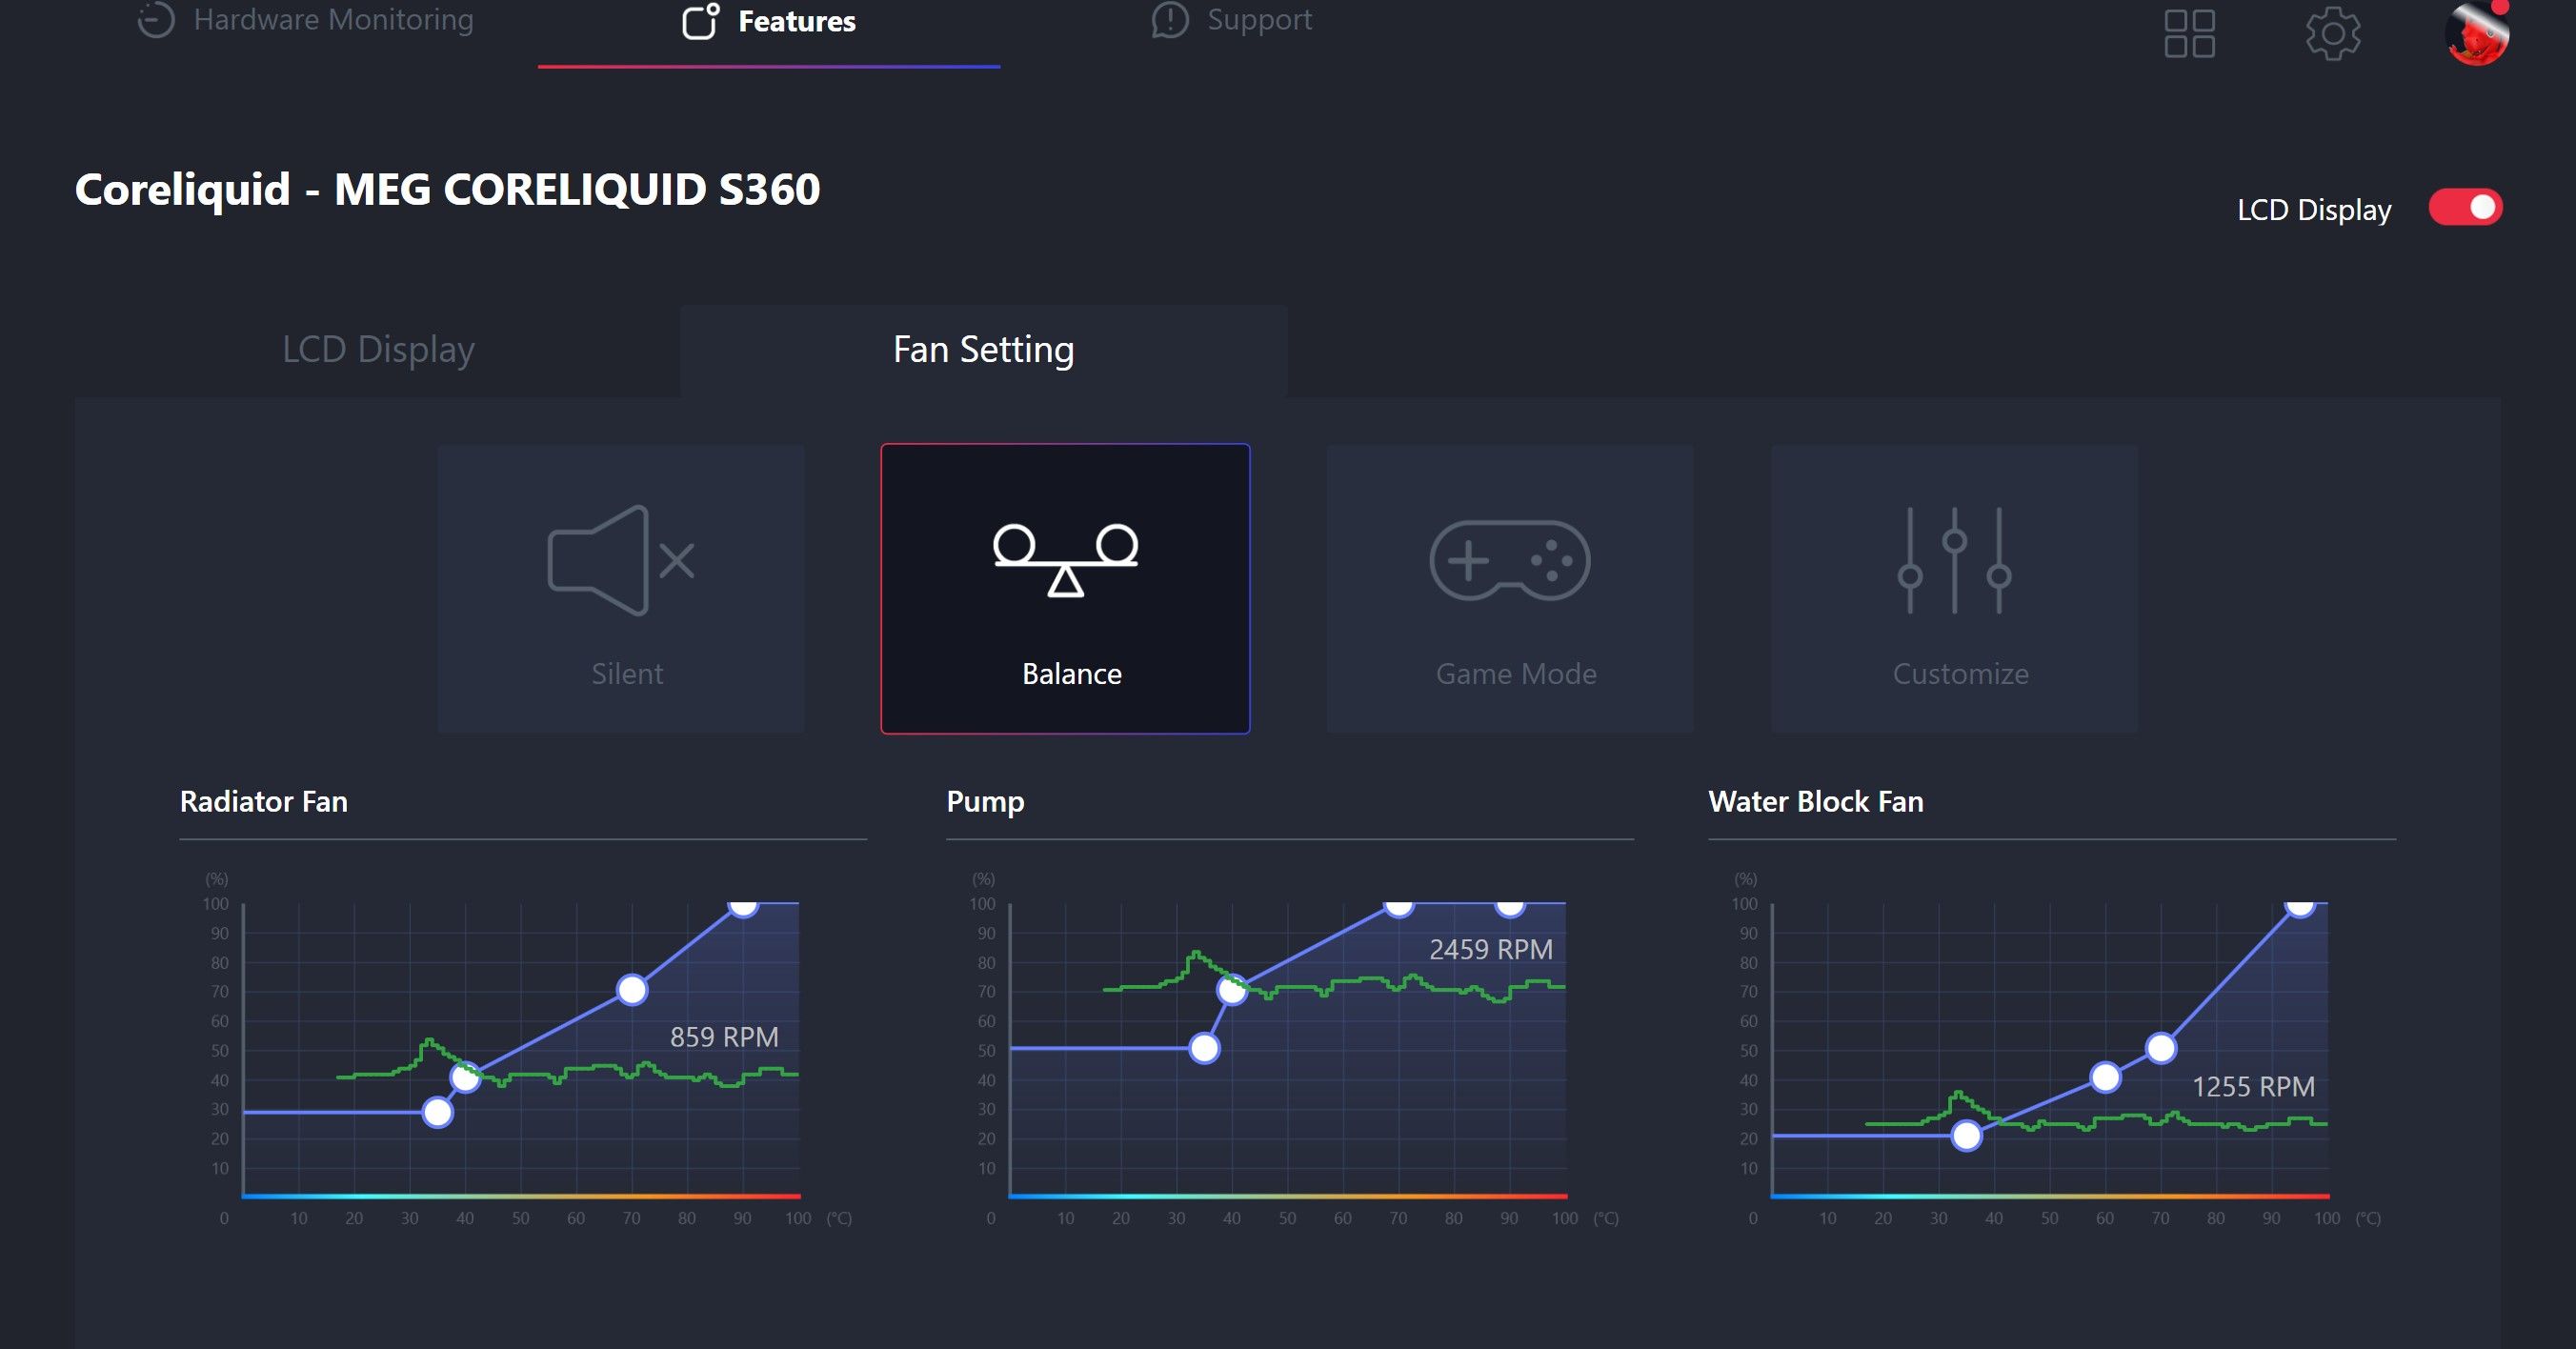The height and width of the screenshot is (1349, 2576).
Task: Open the Customize fan profile
Action: click(x=1955, y=589)
